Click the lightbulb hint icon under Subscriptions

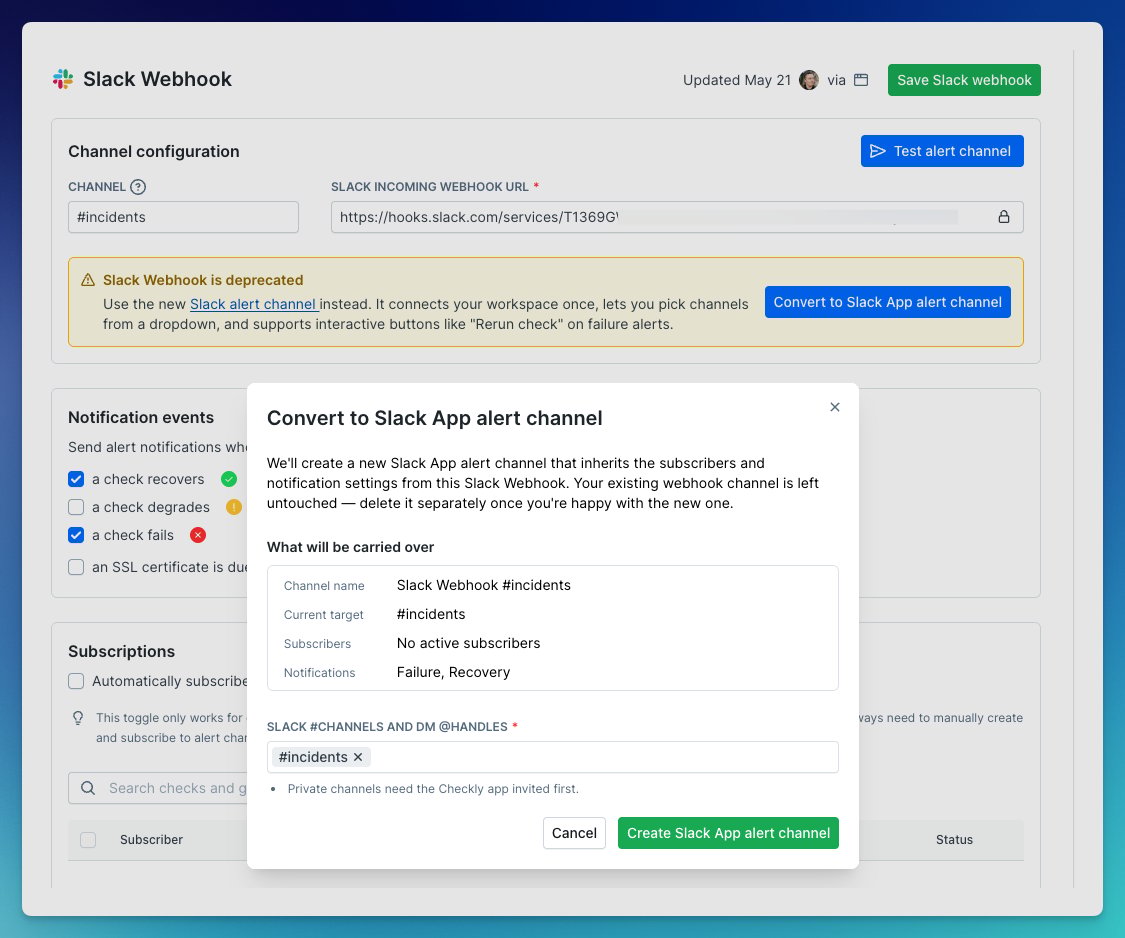pos(78,718)
